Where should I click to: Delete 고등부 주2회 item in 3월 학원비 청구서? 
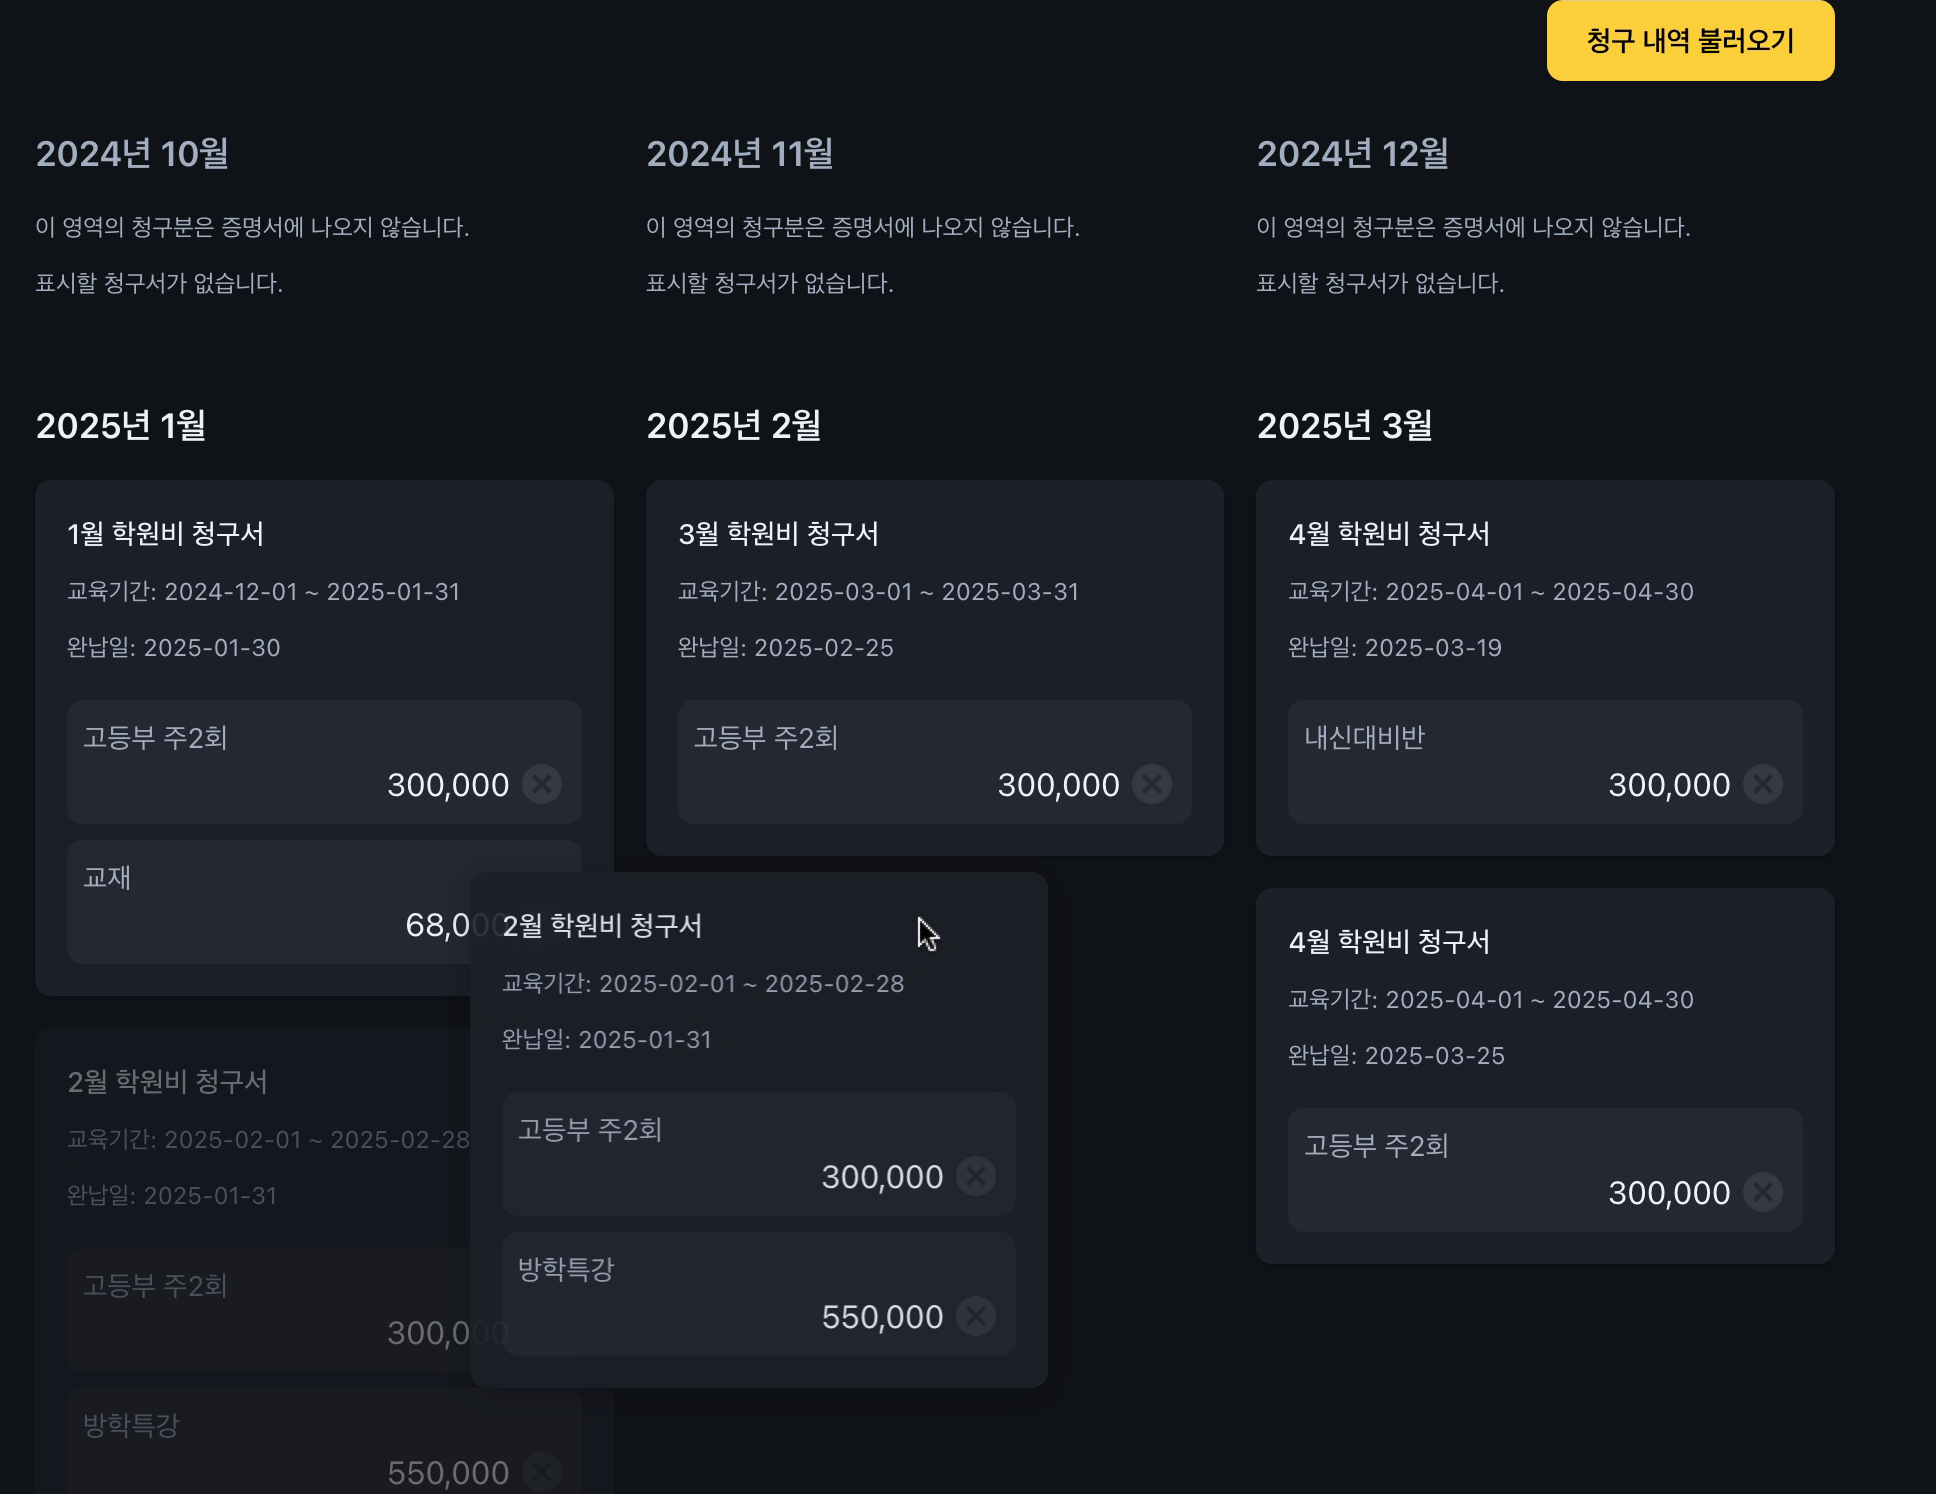pyautogui.click(x=1152, y=784)
